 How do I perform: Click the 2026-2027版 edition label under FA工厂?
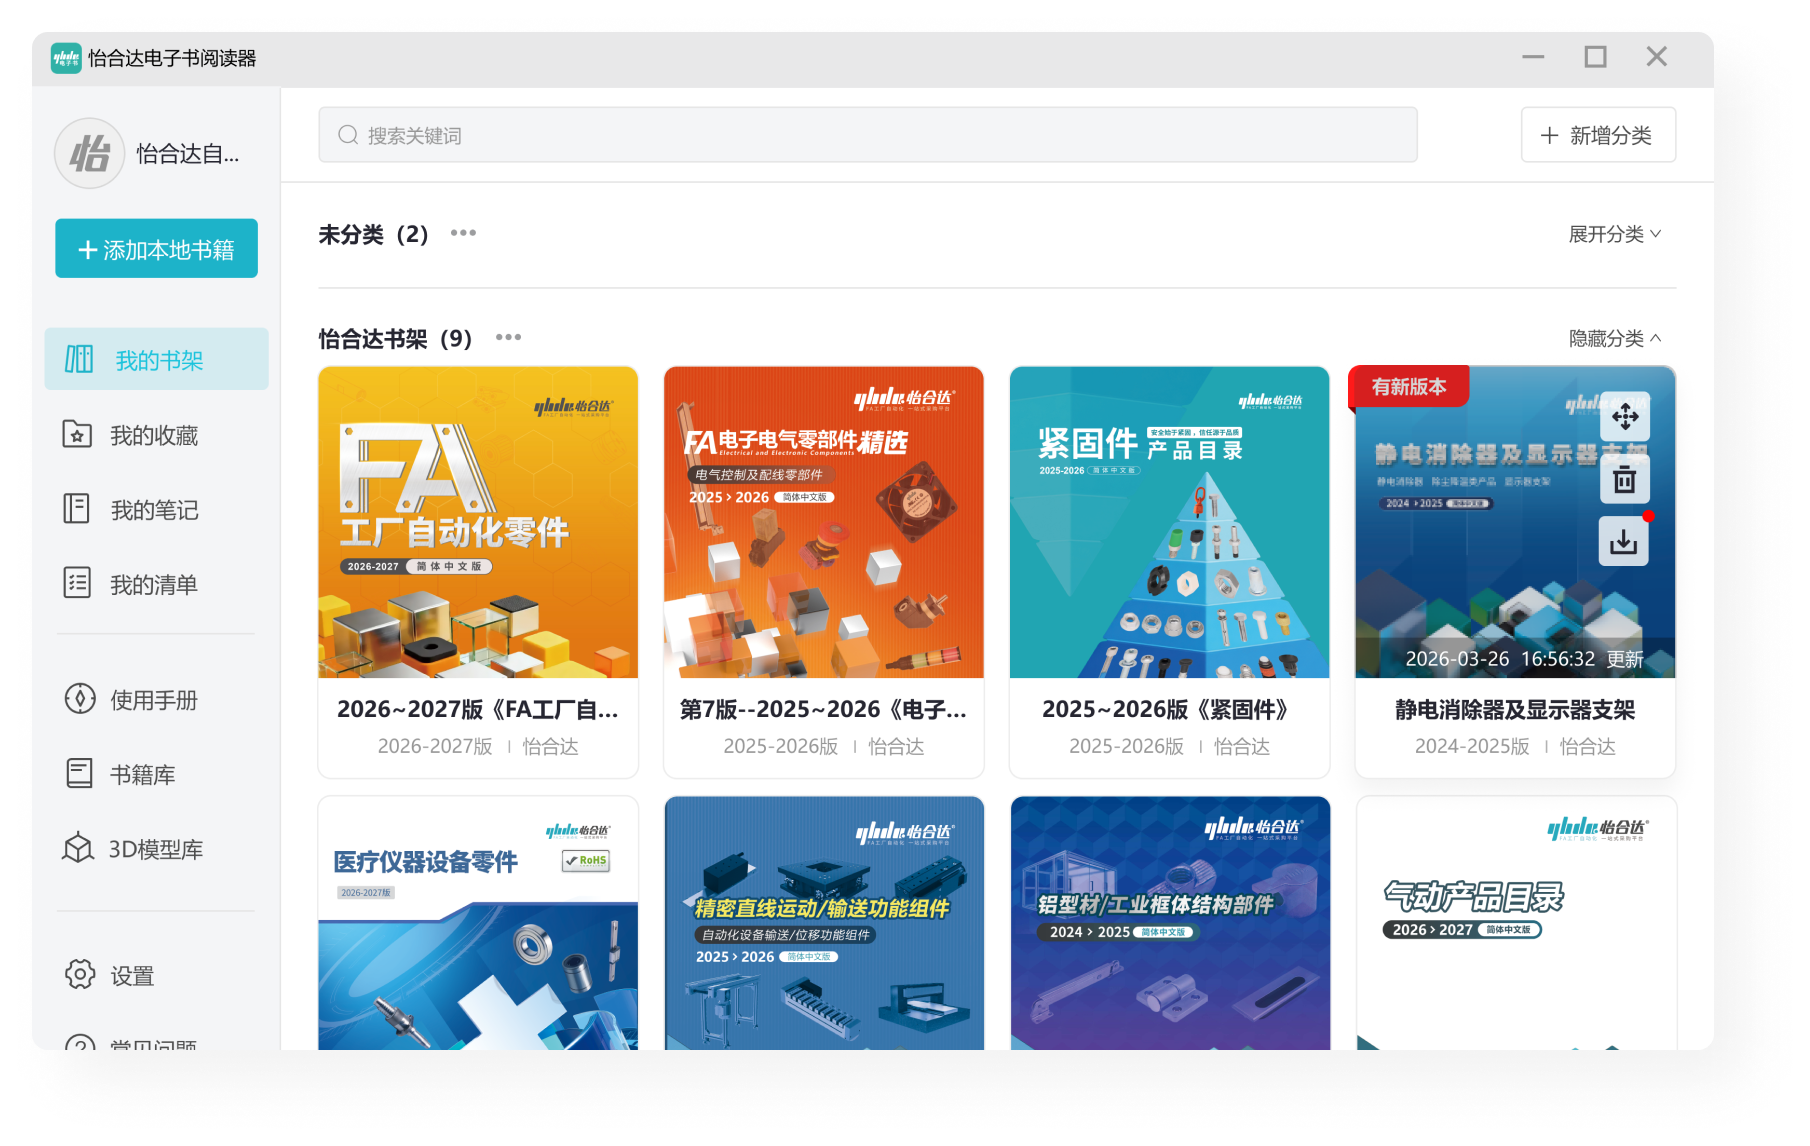pos(435,746)
